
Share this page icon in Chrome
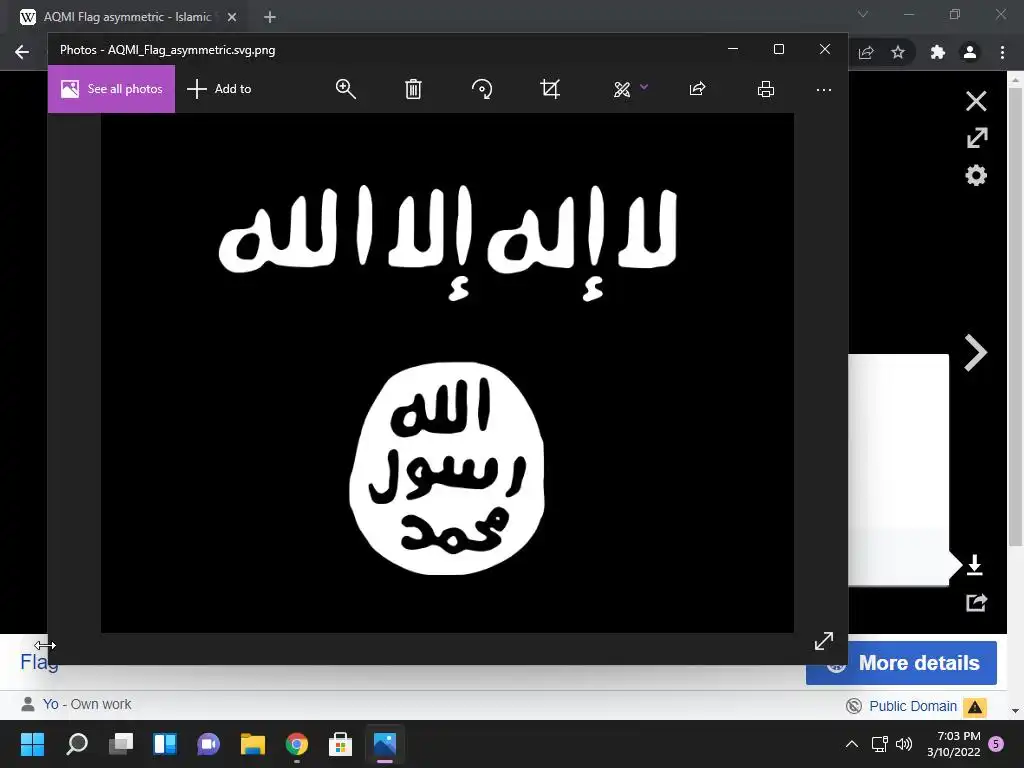866,52
